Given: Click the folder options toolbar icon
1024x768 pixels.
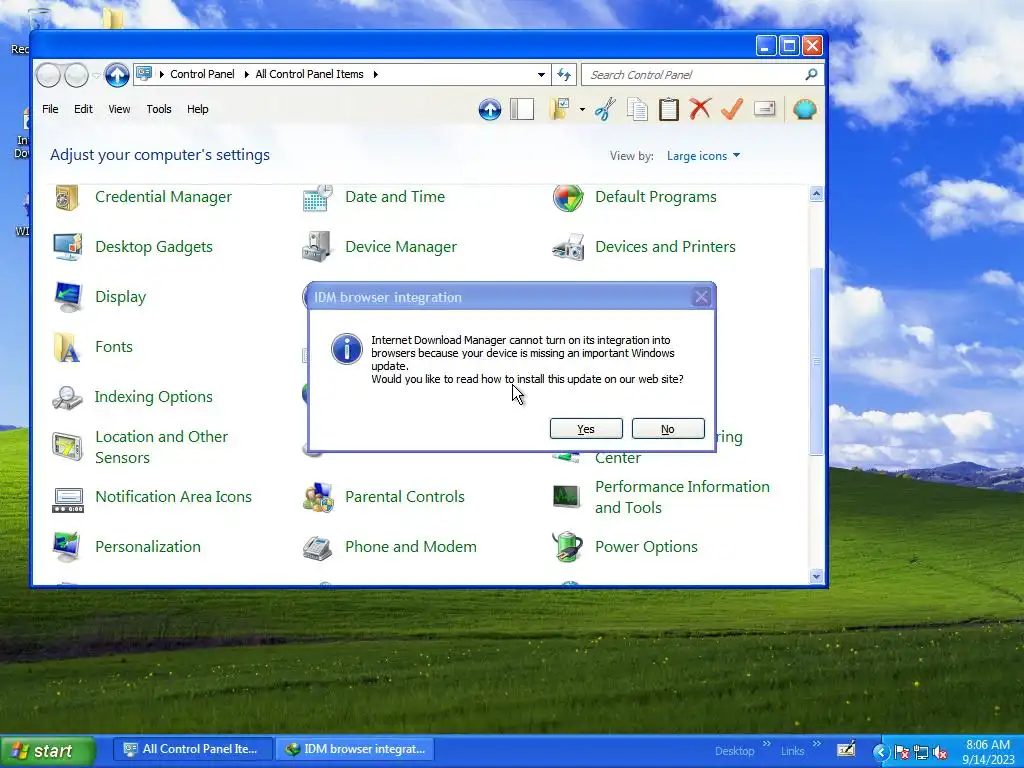Looking at the screenshot, I should coord(560,109).
